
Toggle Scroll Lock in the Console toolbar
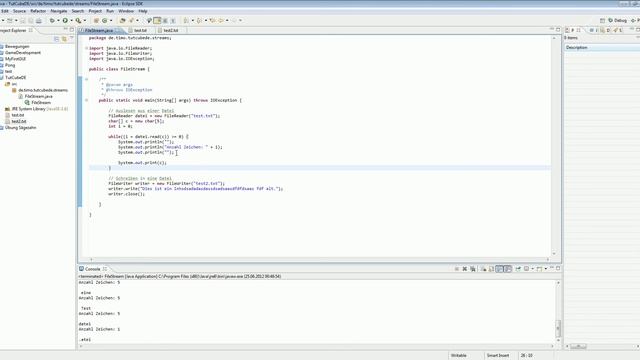(x=491, y=269)
